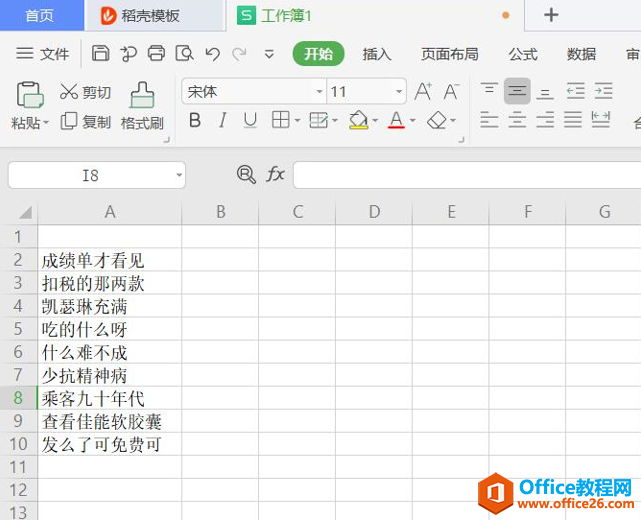Click the eraser clear-format icon

(x=437, y=120)
